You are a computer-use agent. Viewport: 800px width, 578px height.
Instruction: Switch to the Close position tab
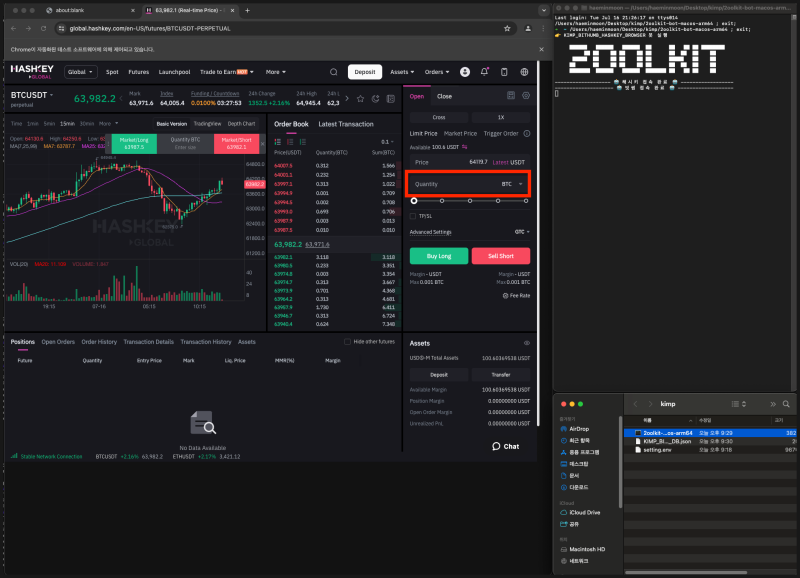[444, 96]
